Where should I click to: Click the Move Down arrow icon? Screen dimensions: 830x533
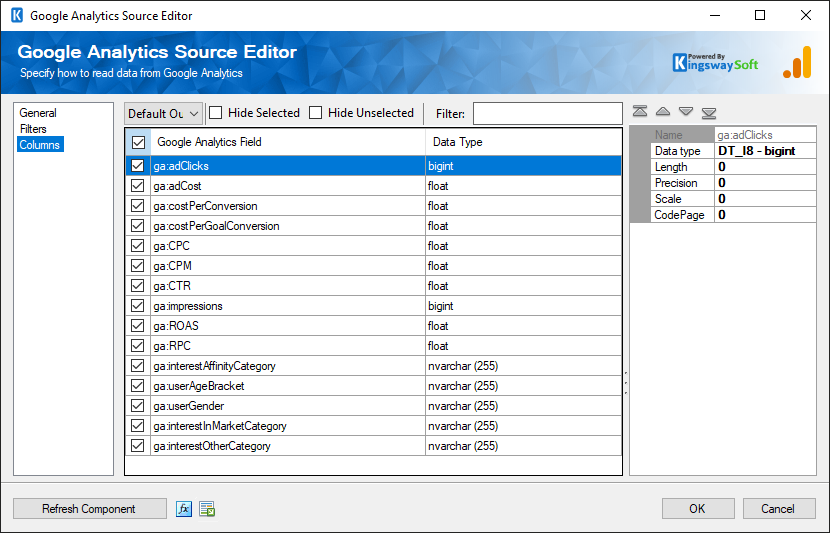tap(686, 111)
